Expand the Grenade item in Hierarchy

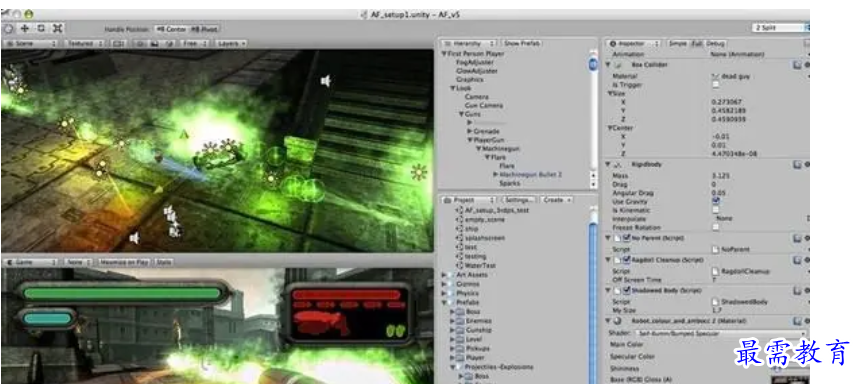pos(470,131)
